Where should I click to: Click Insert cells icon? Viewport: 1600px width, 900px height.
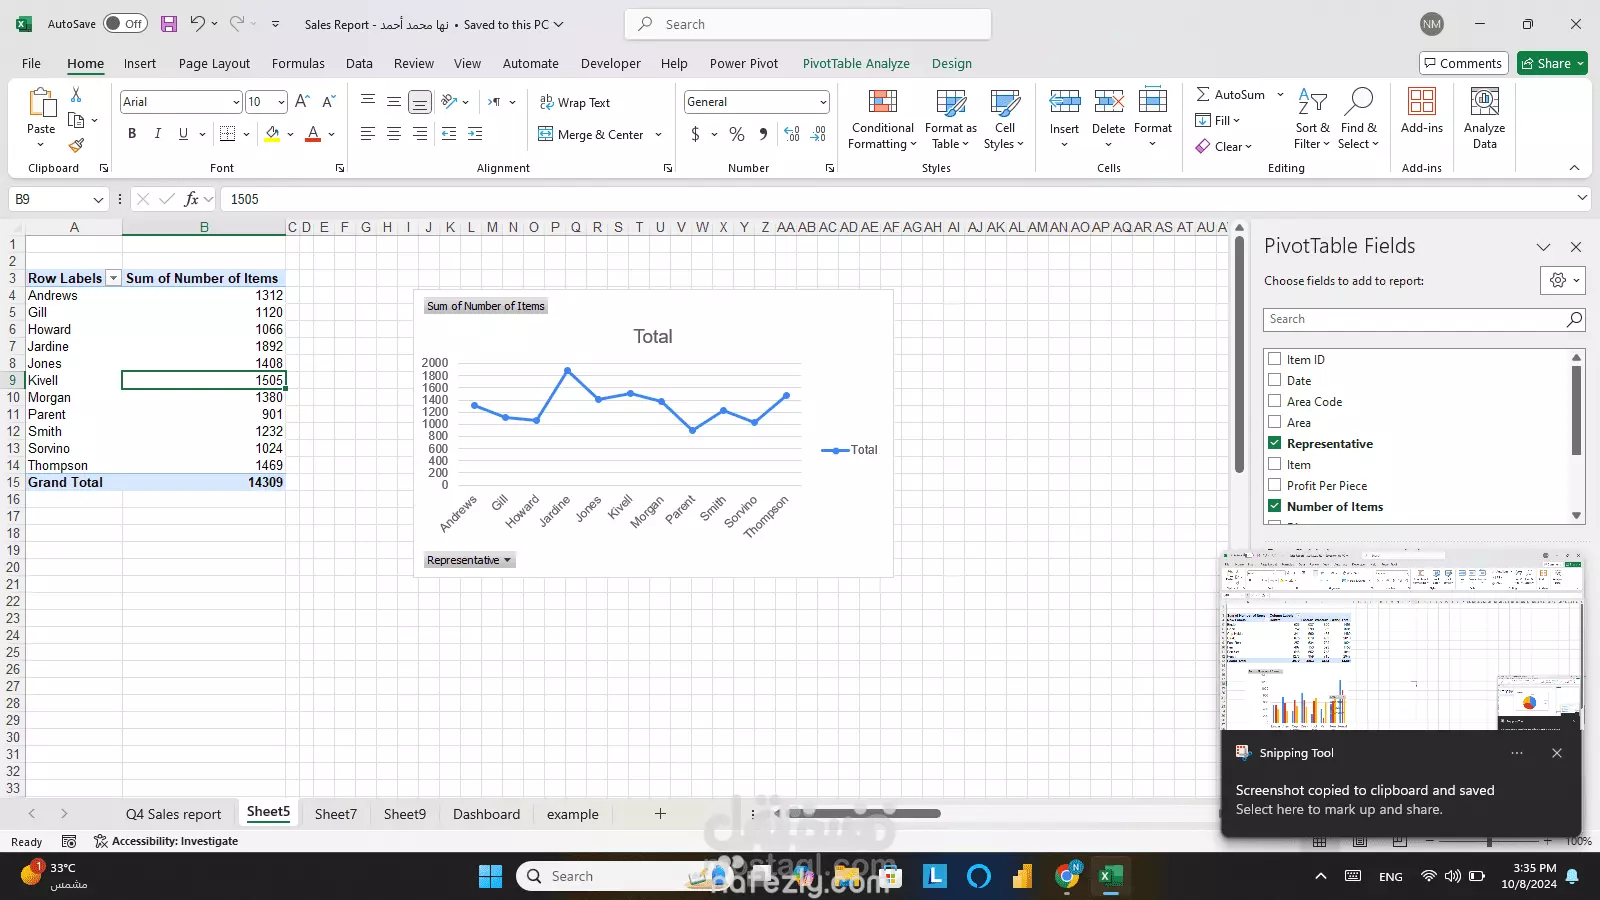pyautogui.click(x=1064, y=101)
